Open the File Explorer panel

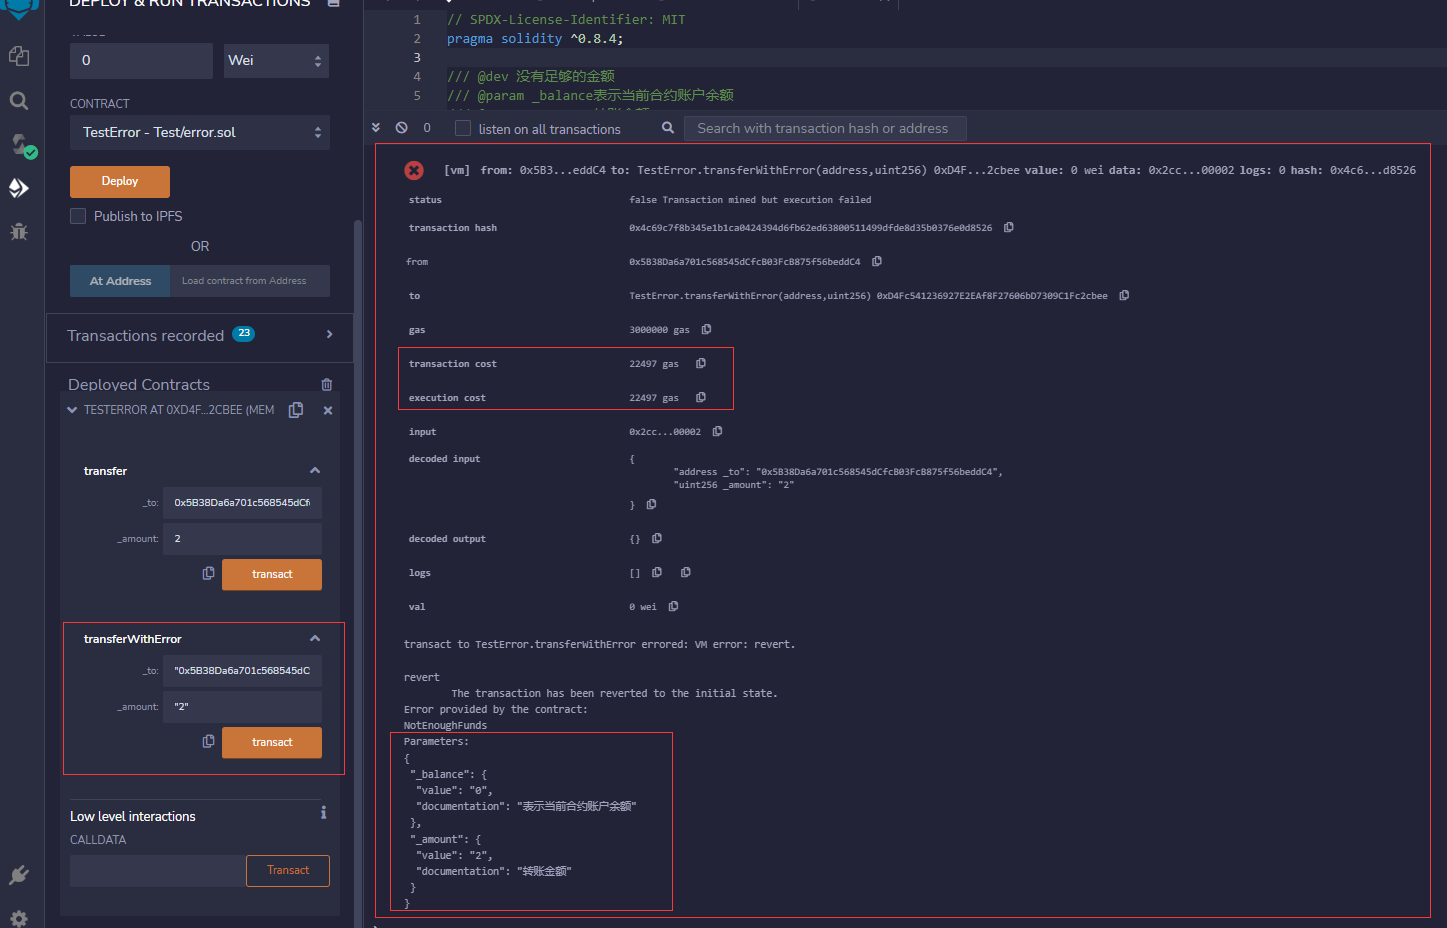[x=20, y=56]
